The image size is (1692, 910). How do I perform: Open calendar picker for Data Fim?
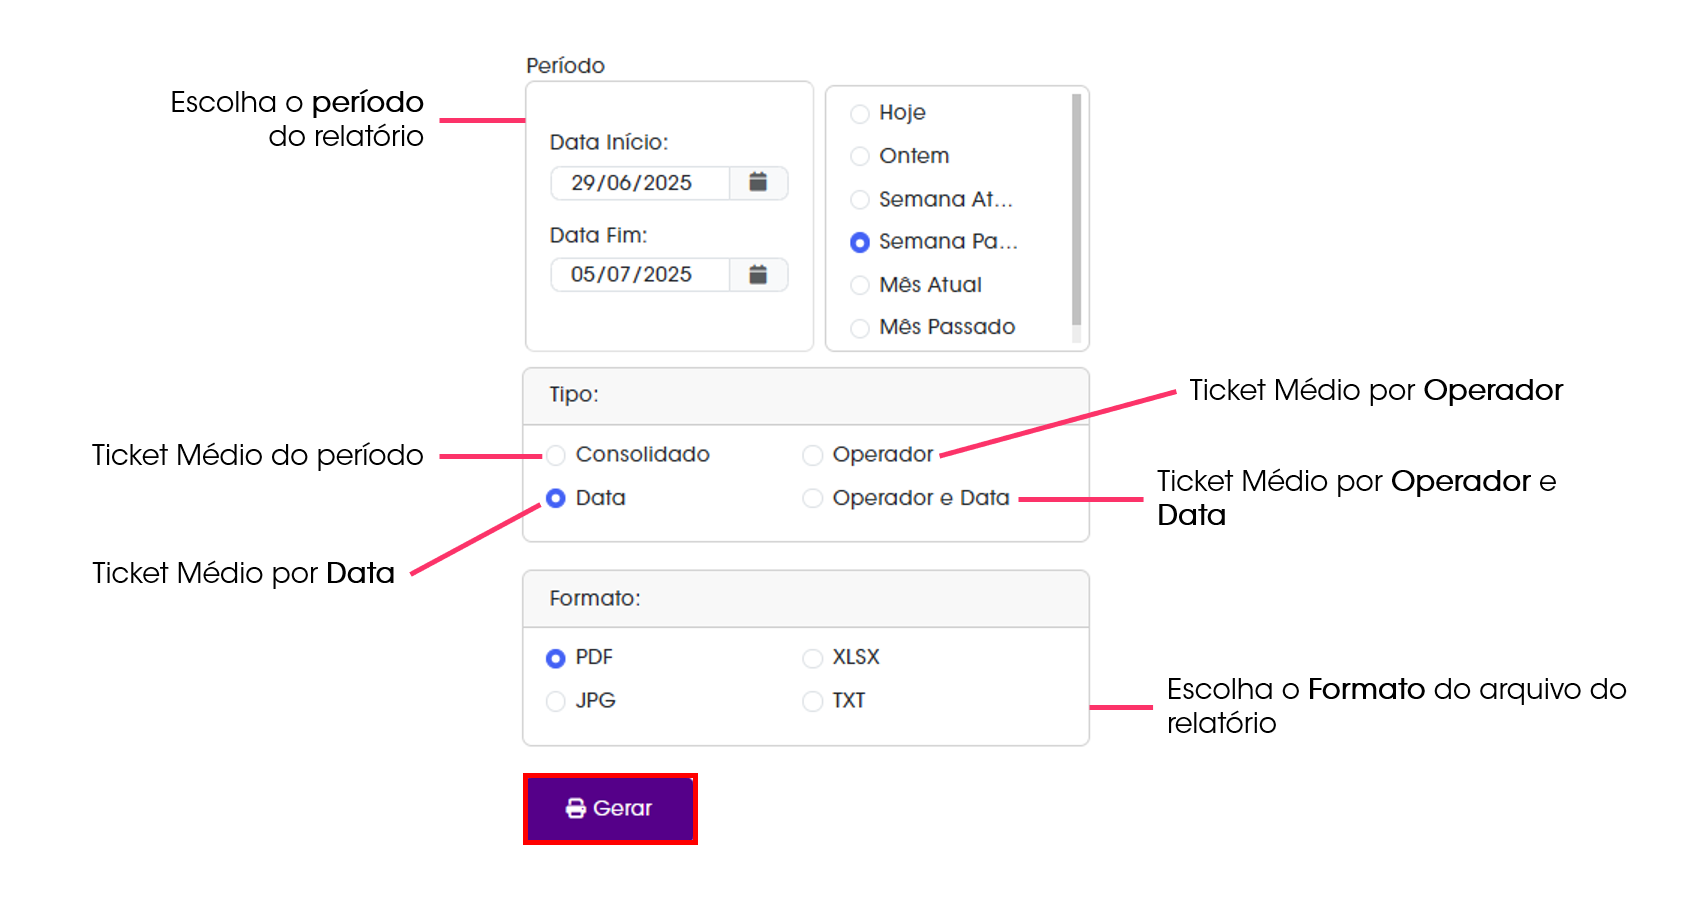tap(759, 275)
